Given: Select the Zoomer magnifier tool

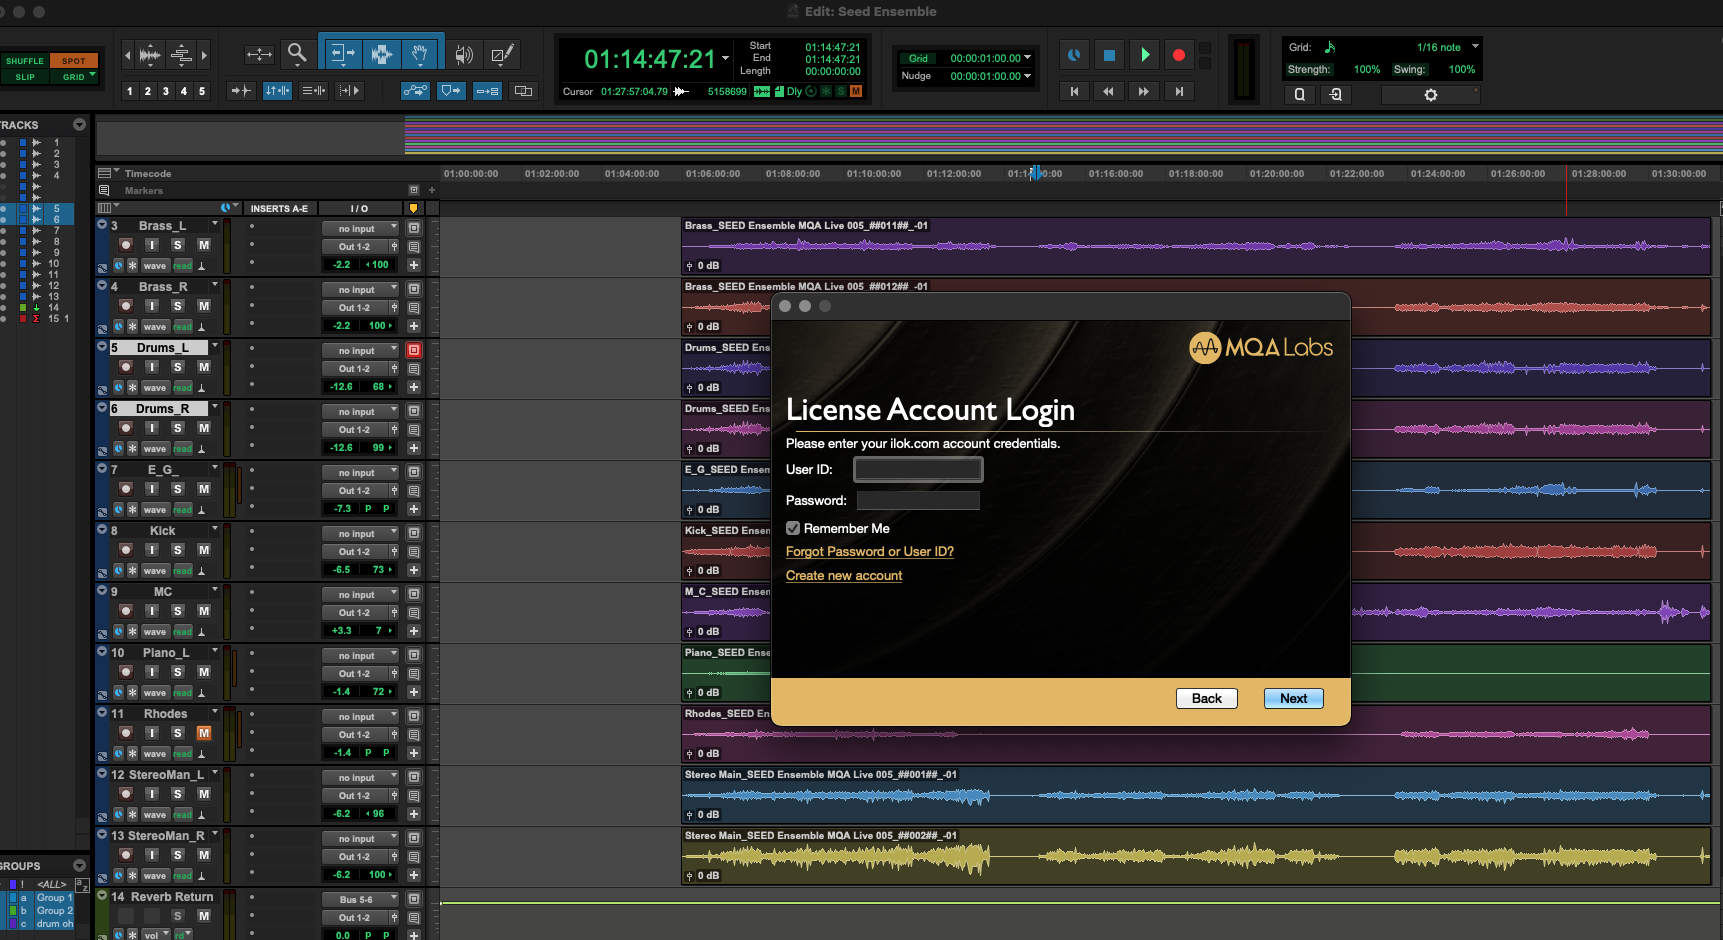Looking at the screenshot, I should click(x=296, y=53).
